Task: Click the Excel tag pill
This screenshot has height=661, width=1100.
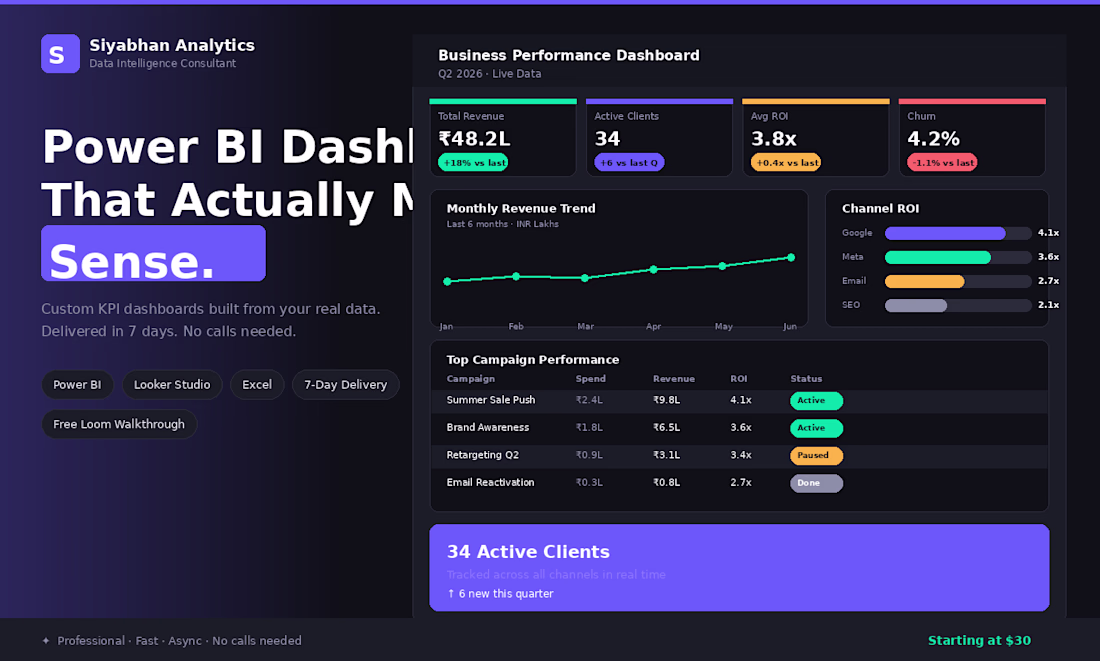Action: (257, 385)
